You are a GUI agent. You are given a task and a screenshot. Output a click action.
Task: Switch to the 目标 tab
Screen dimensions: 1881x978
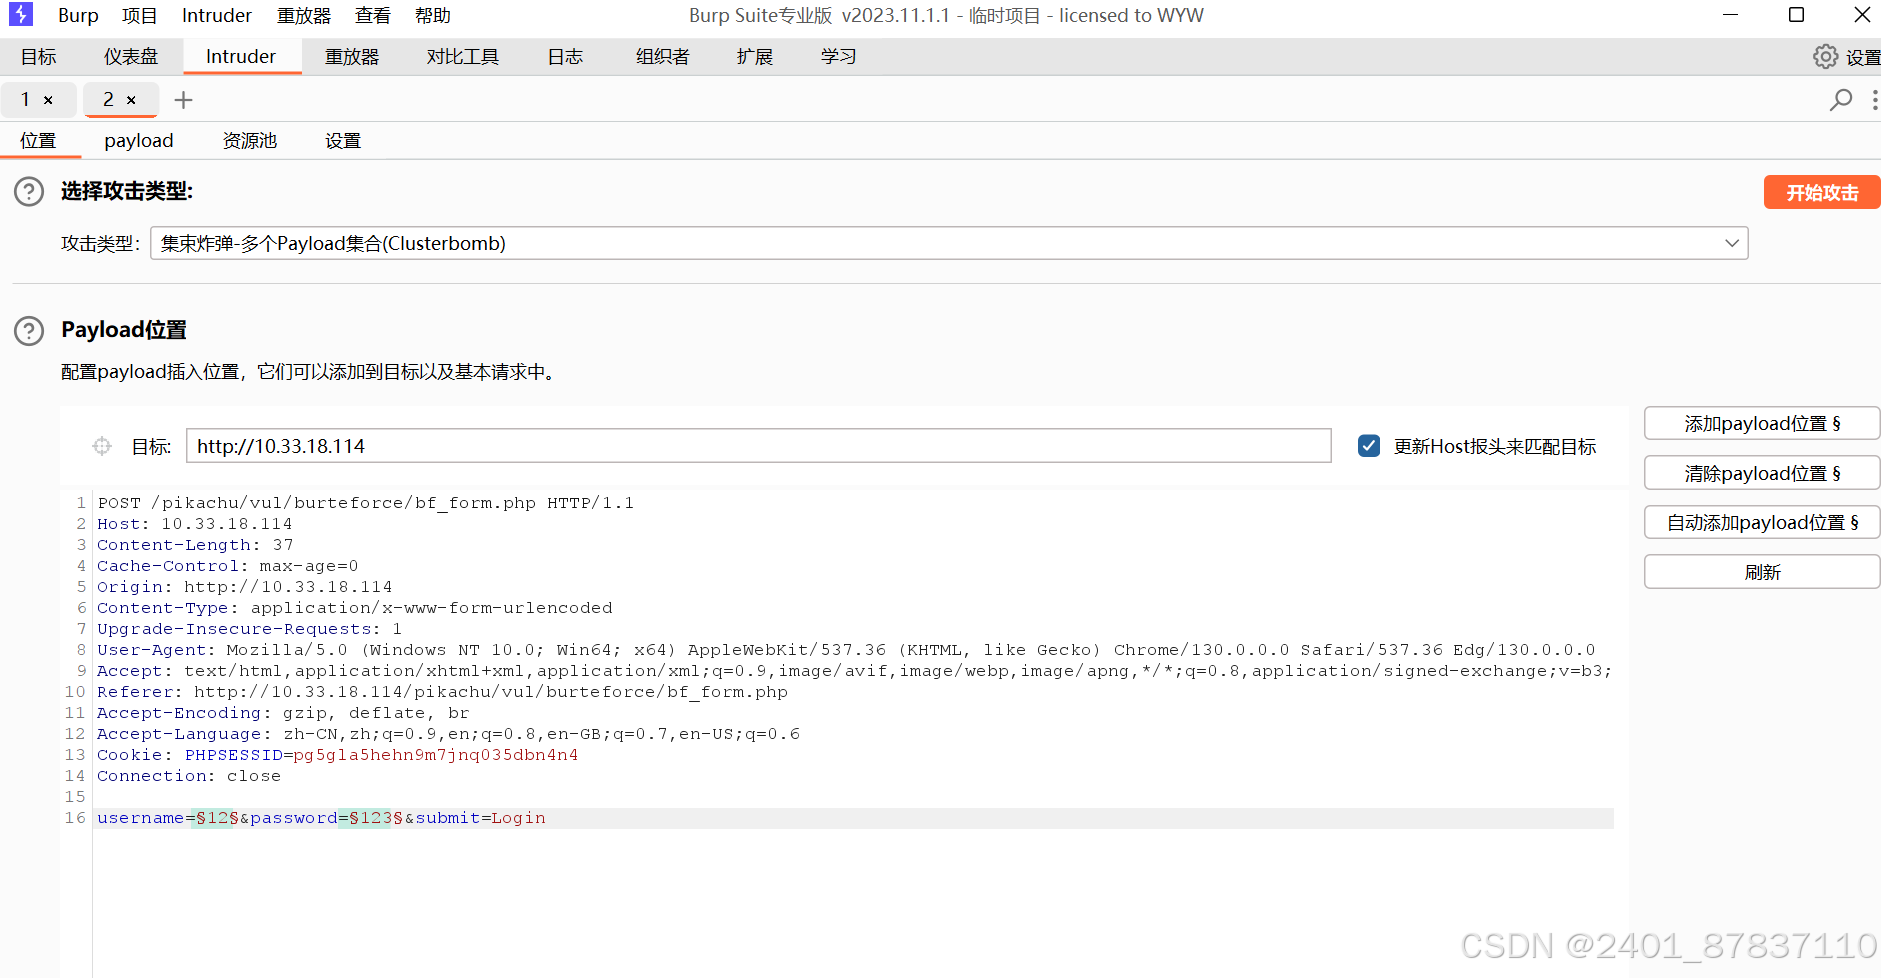pyautogui.click(x=39, y=57)
